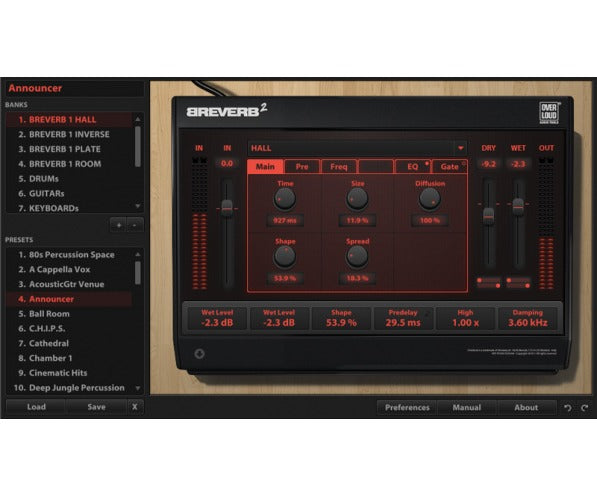The width and height of the screenshot is (597, 497).
Task: Select preset 2. A Cappella Vox
Action: (69, 270)
